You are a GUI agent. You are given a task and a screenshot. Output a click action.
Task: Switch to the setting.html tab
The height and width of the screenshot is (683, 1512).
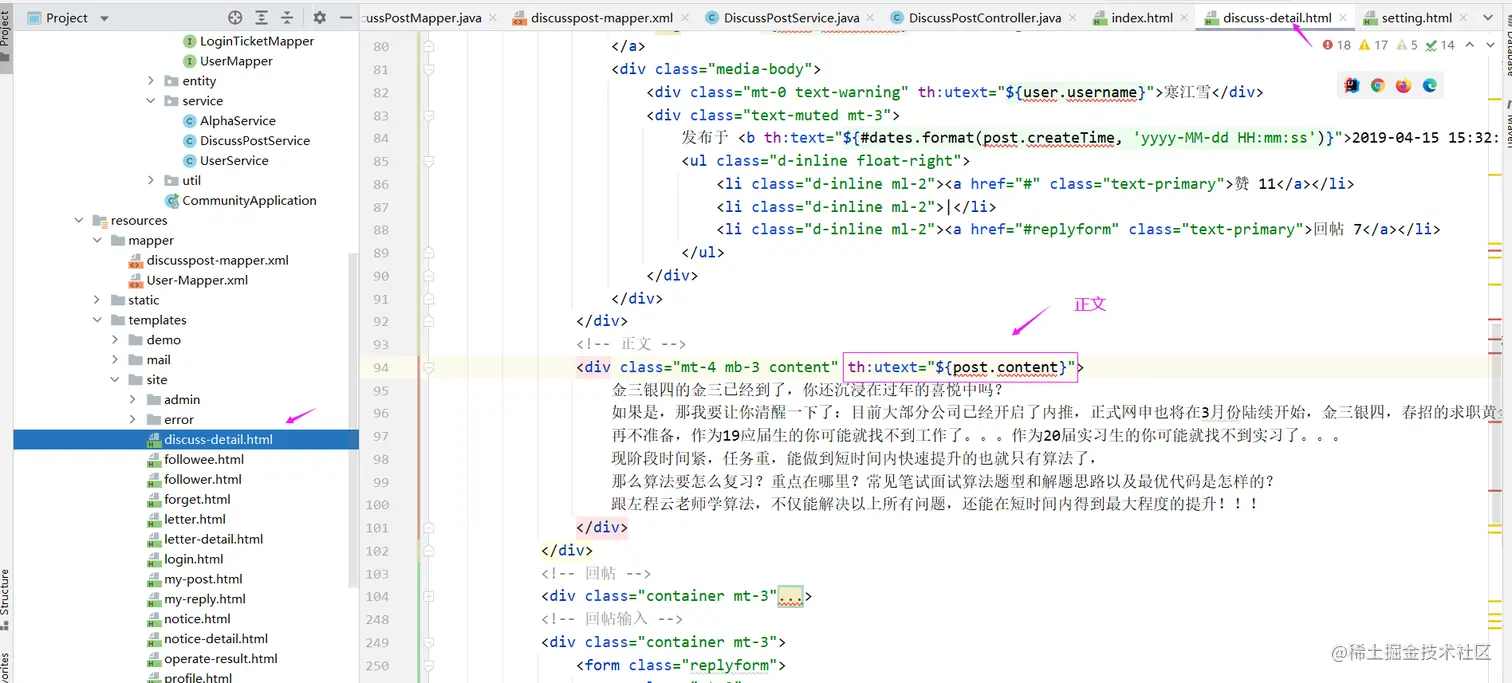coord(1416,18)
